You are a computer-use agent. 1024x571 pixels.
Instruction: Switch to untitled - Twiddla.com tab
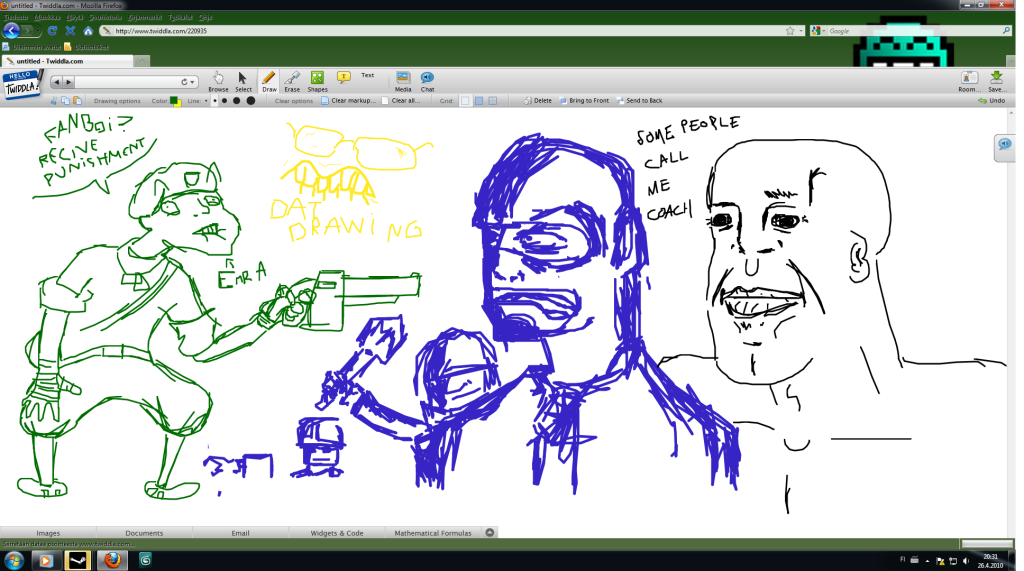click(67, 61)
